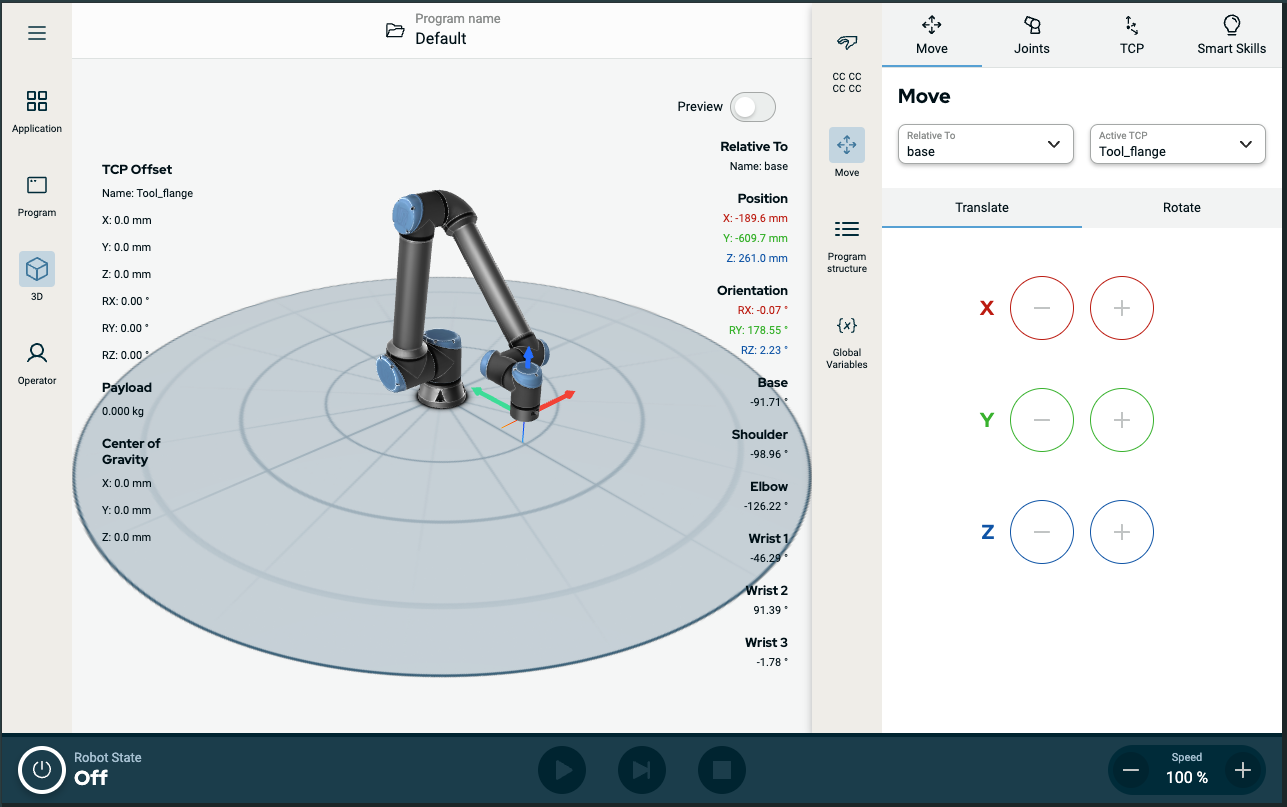The height and width of the screenshot is (807, 1287).
Task: Open the Operator screen
Action: tap(37, 362)
